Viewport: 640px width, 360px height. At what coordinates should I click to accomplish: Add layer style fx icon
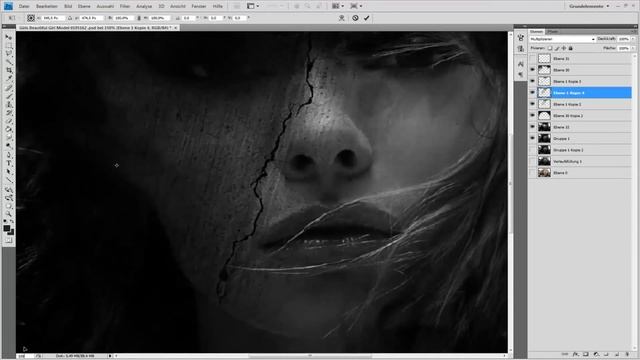tap(575, 354)
